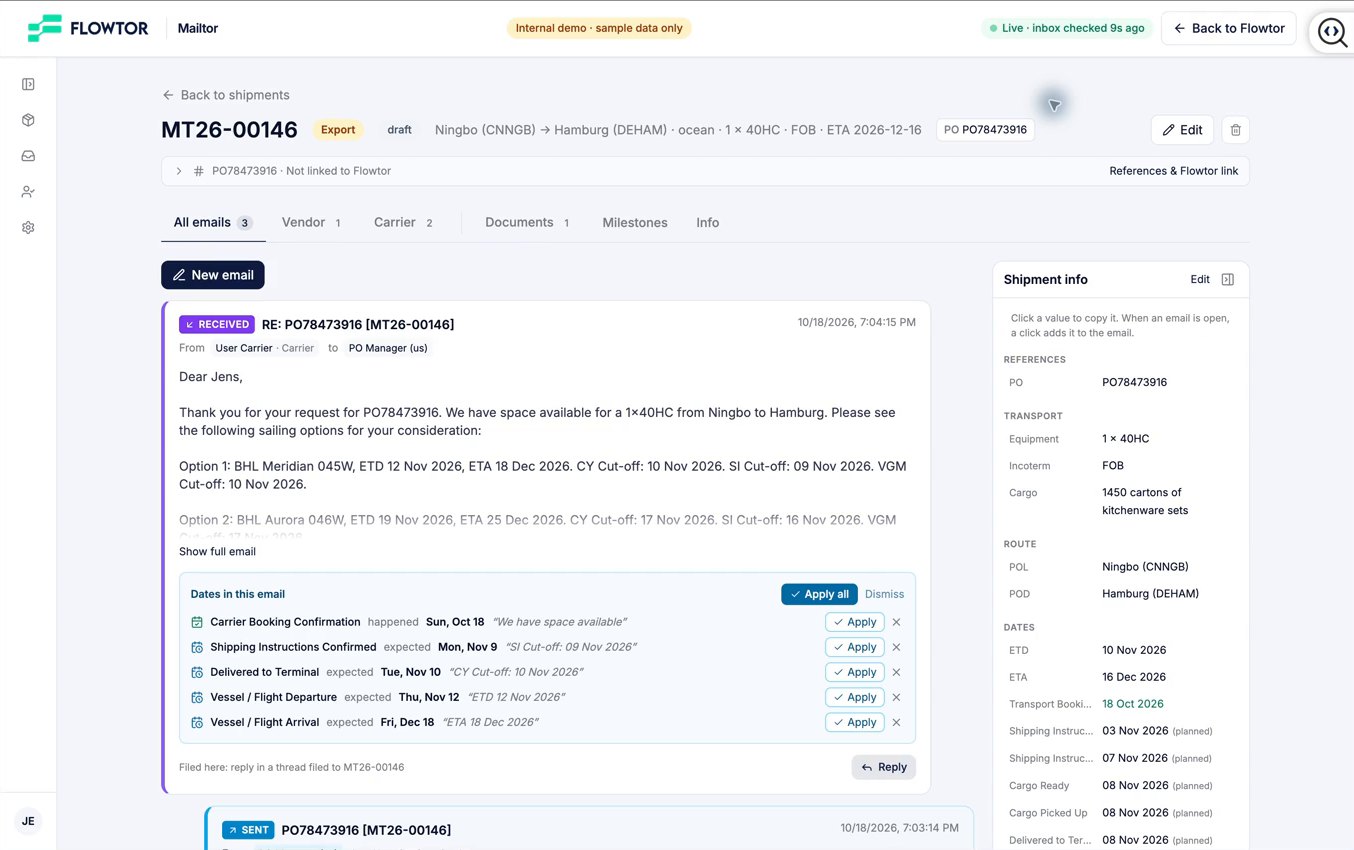Open settings gear in sidebar

click(x=28, y=228)
